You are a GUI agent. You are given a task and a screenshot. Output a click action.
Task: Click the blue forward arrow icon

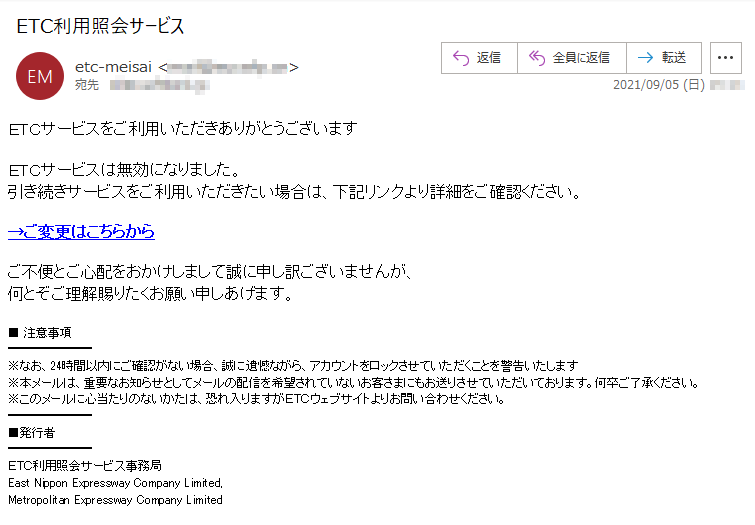click(645, 58)
